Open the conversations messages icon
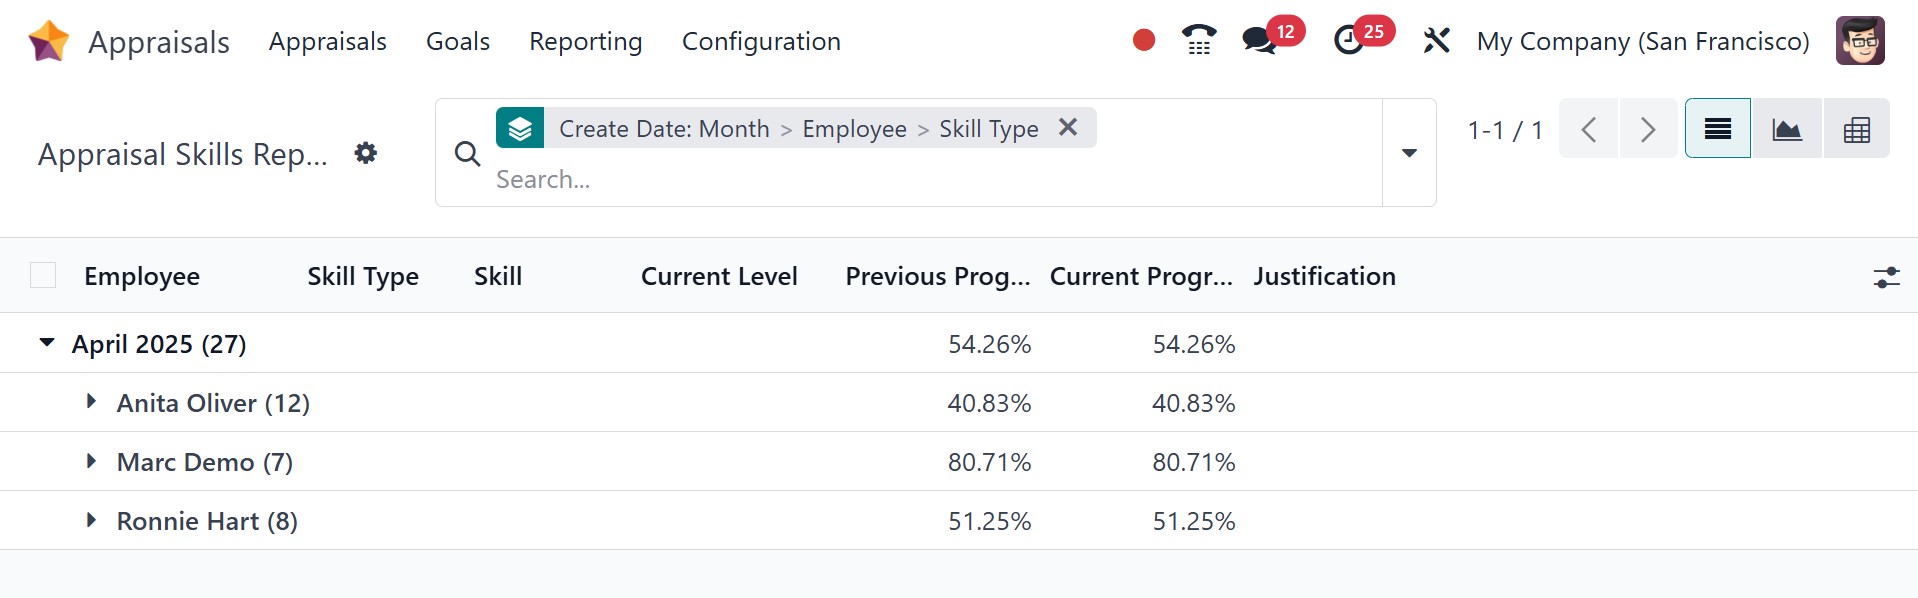The image size is (1918, 598). 1258,41
